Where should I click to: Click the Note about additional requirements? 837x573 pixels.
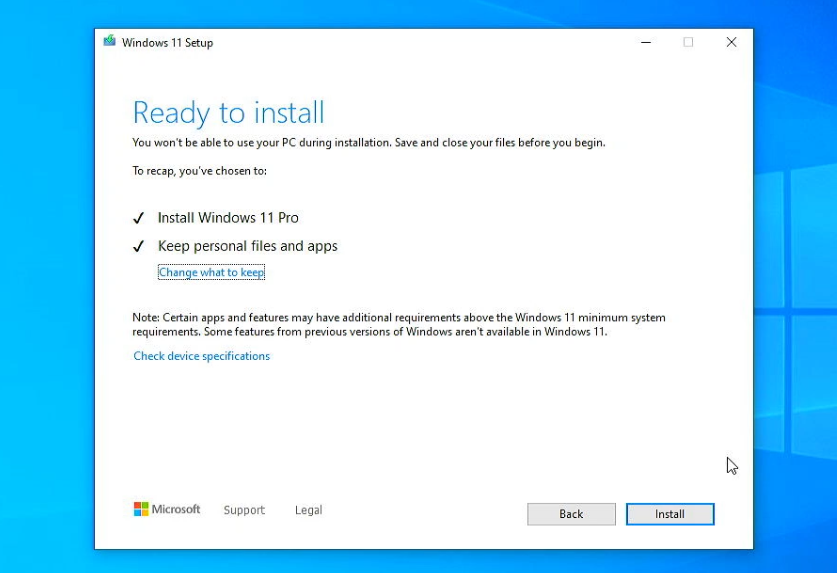(x=399, y=324)
